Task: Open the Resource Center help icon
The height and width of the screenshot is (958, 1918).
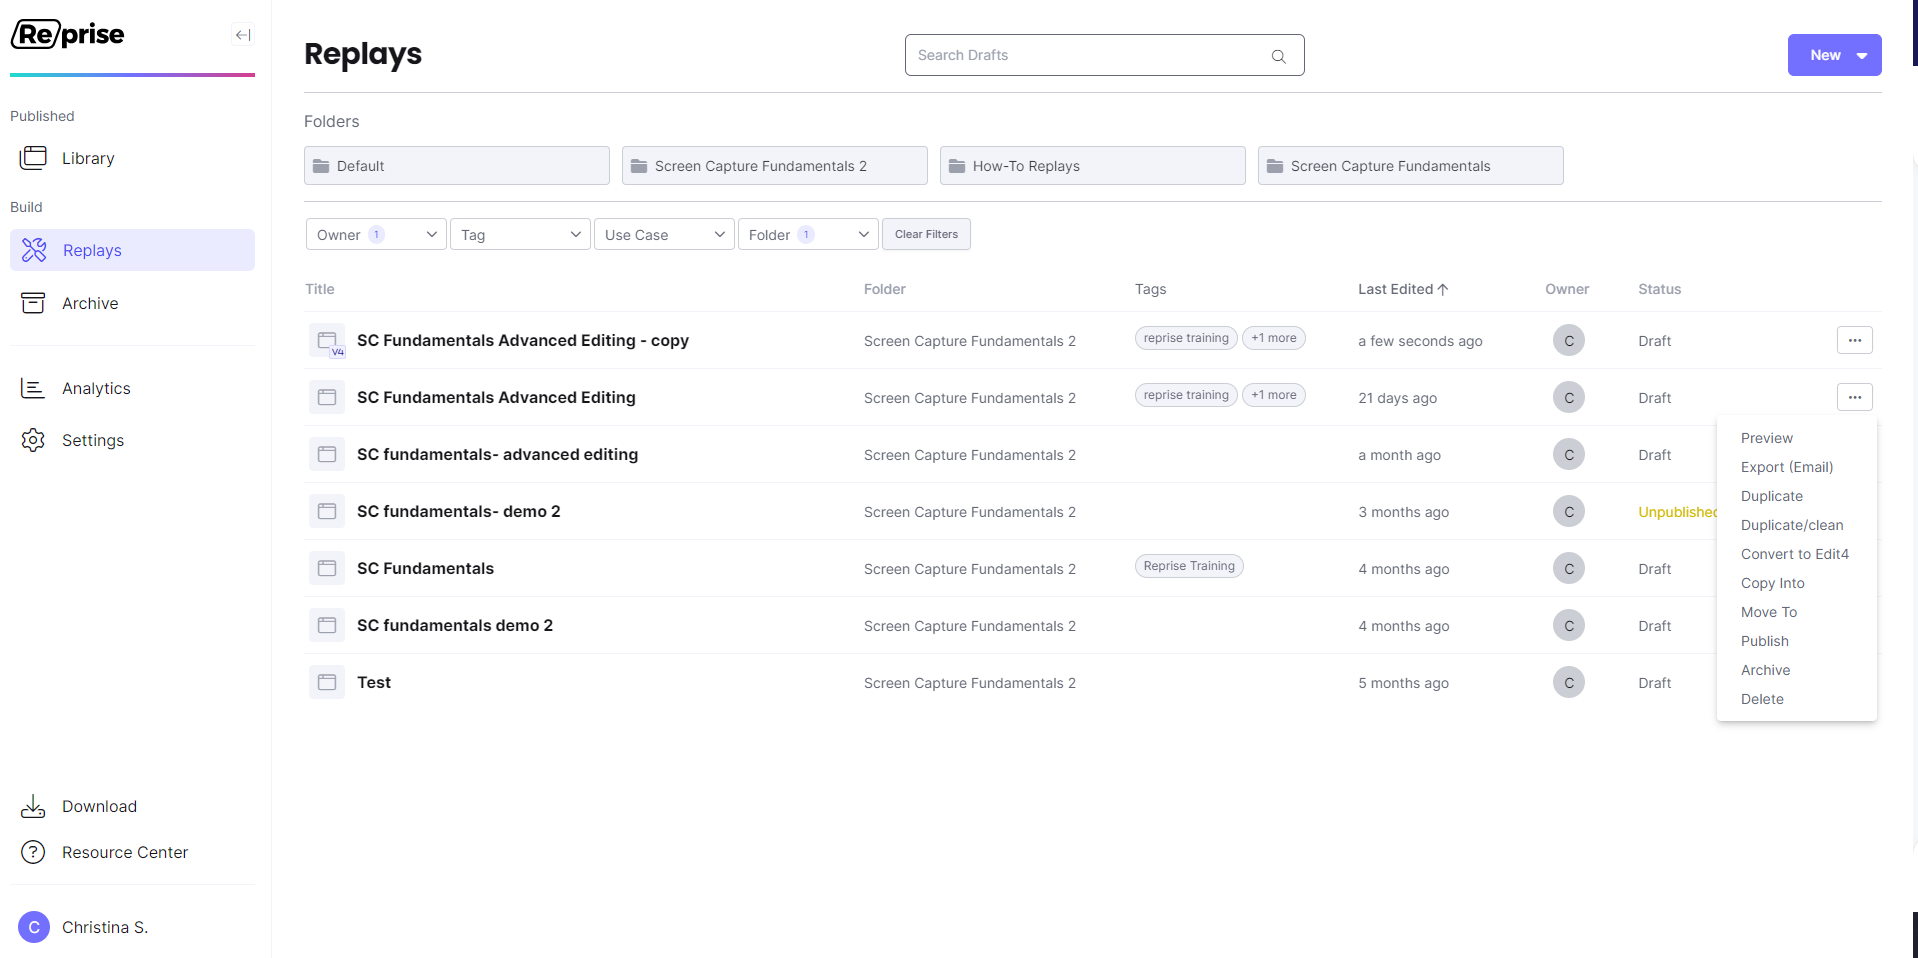Action: [x=33, y=852]
